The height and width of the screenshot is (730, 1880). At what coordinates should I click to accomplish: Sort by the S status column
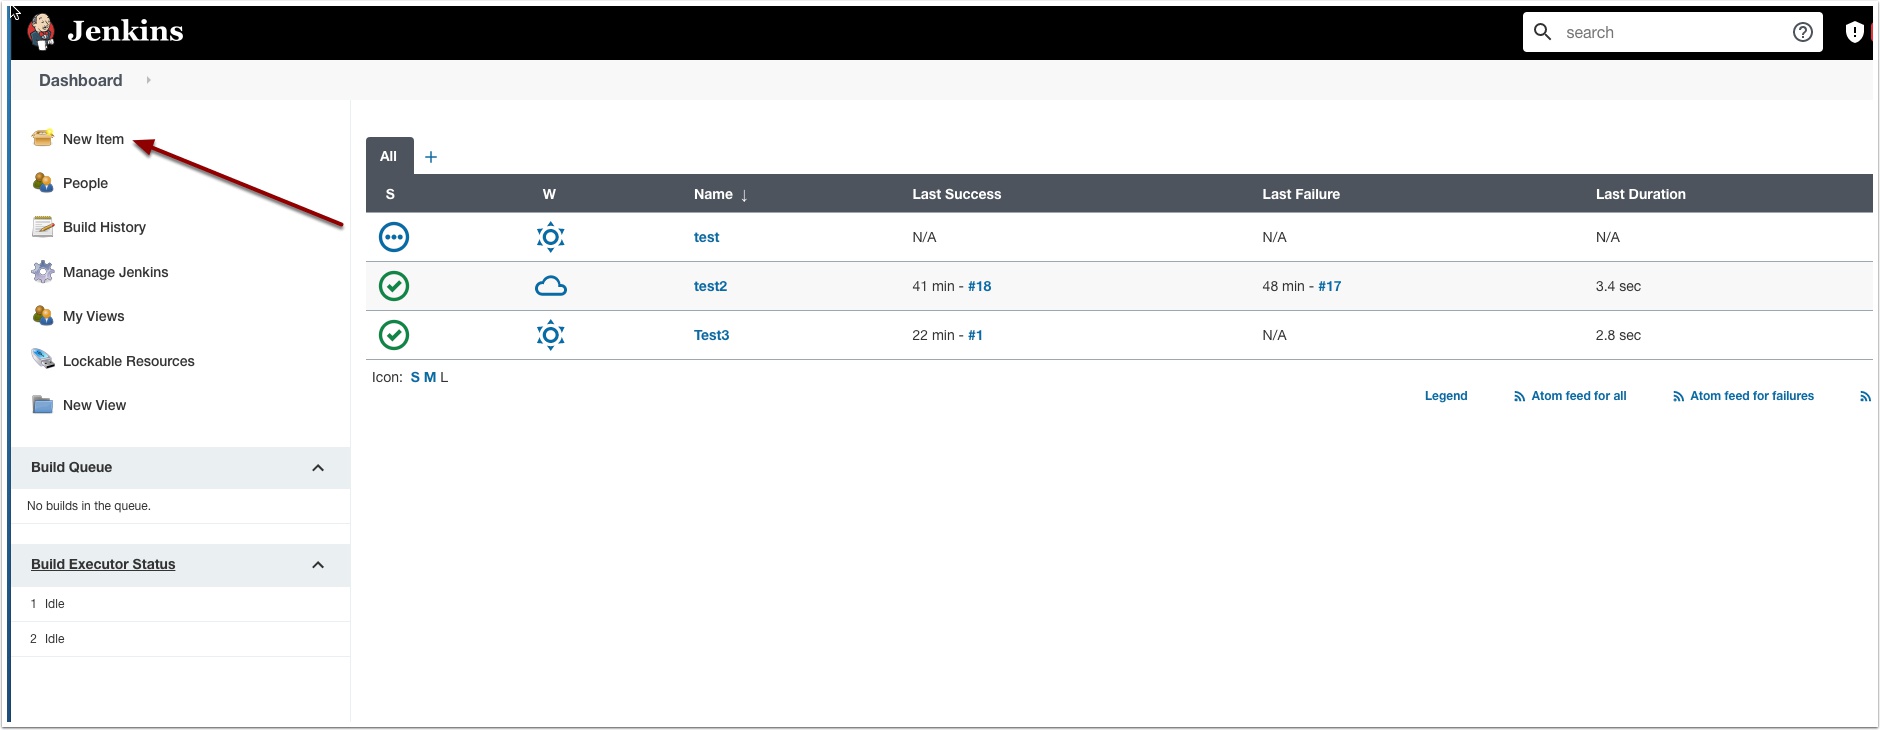pyautogui.click(x=390, y=194)
